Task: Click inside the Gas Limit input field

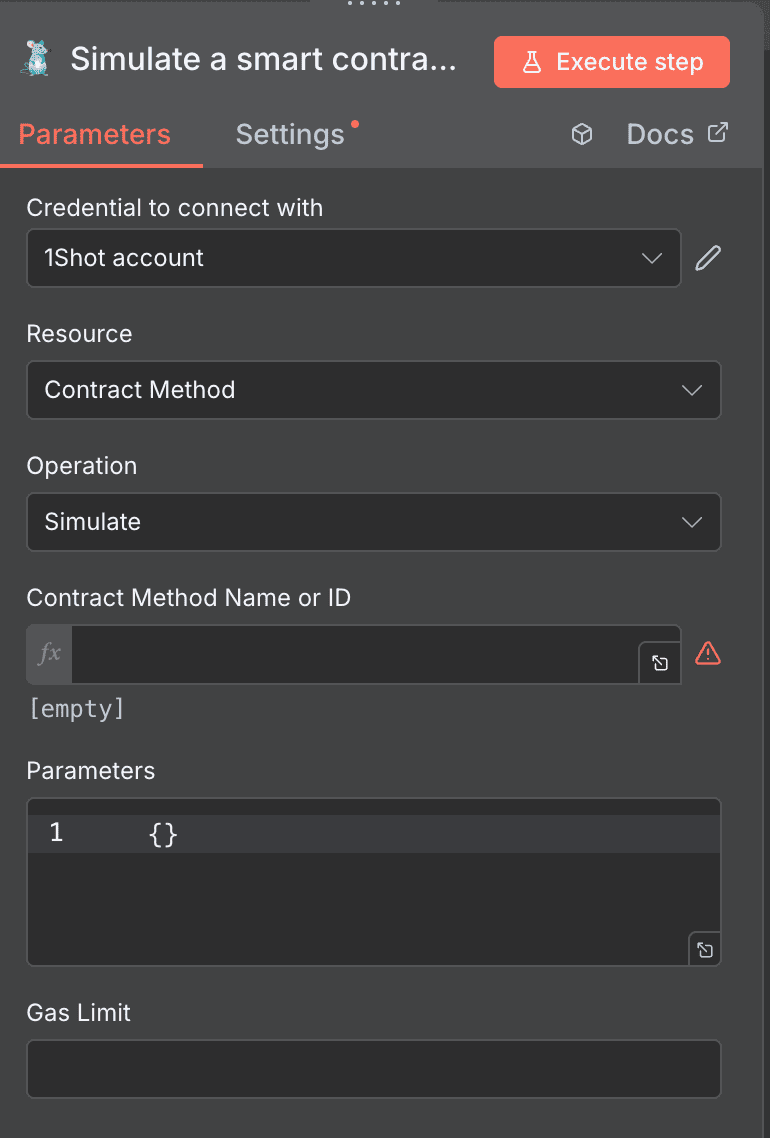Action: pyautogui.click(x=373, y=1069)
